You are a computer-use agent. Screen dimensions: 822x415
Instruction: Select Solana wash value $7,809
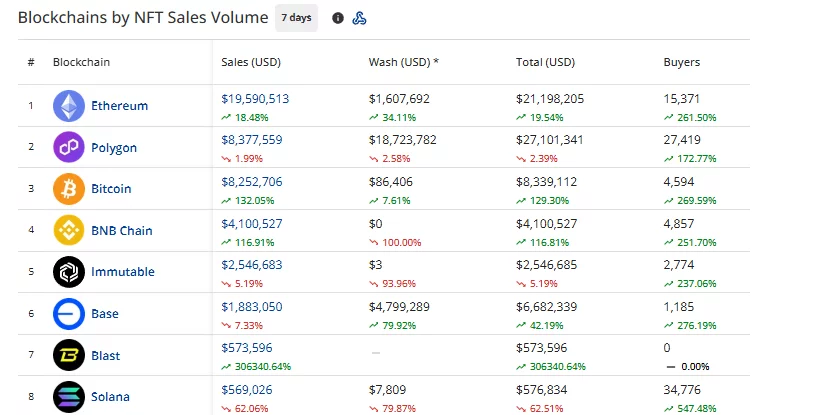[387, 390]
